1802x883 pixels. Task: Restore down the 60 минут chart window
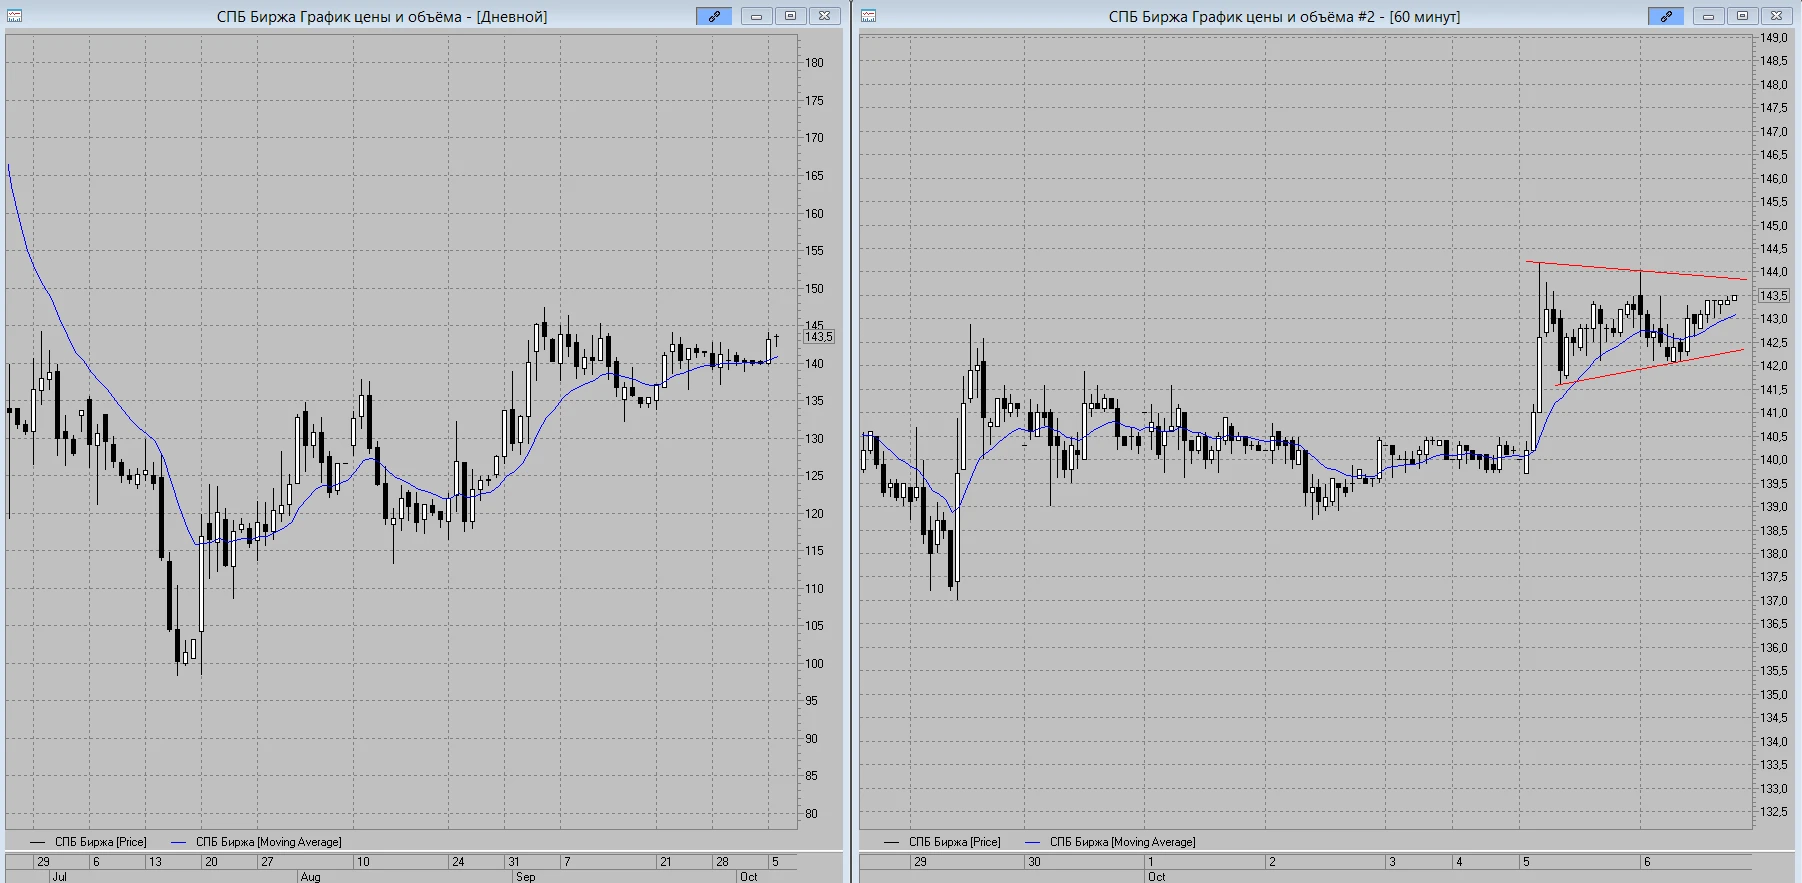click(1742, 16)
